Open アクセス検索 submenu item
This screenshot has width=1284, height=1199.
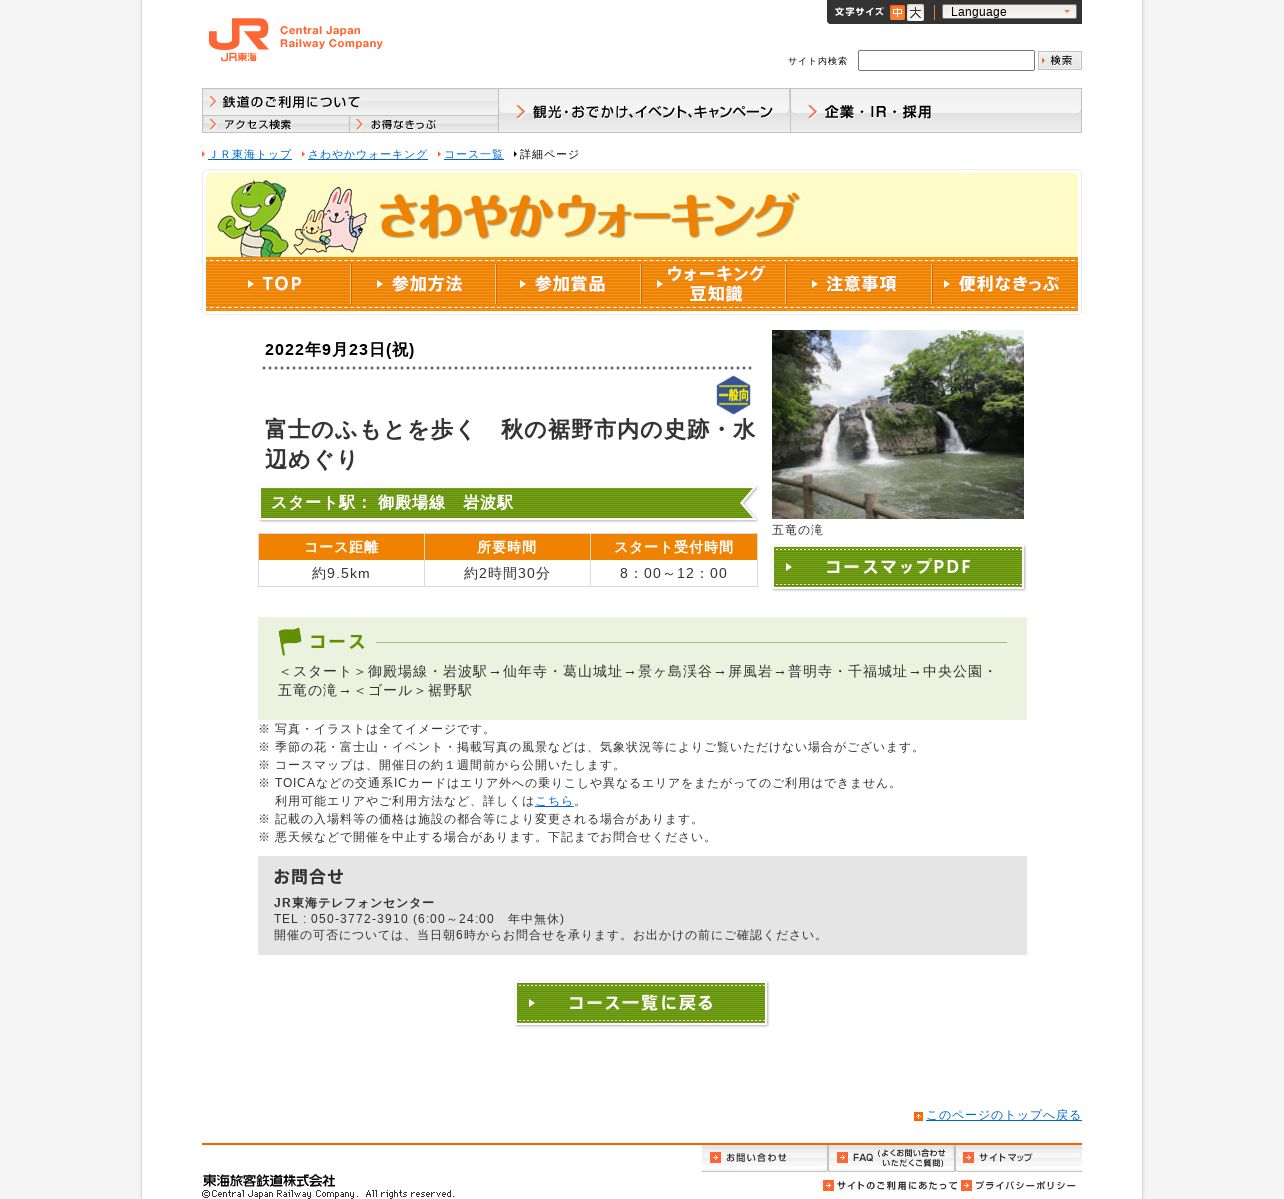coord(276,124)
